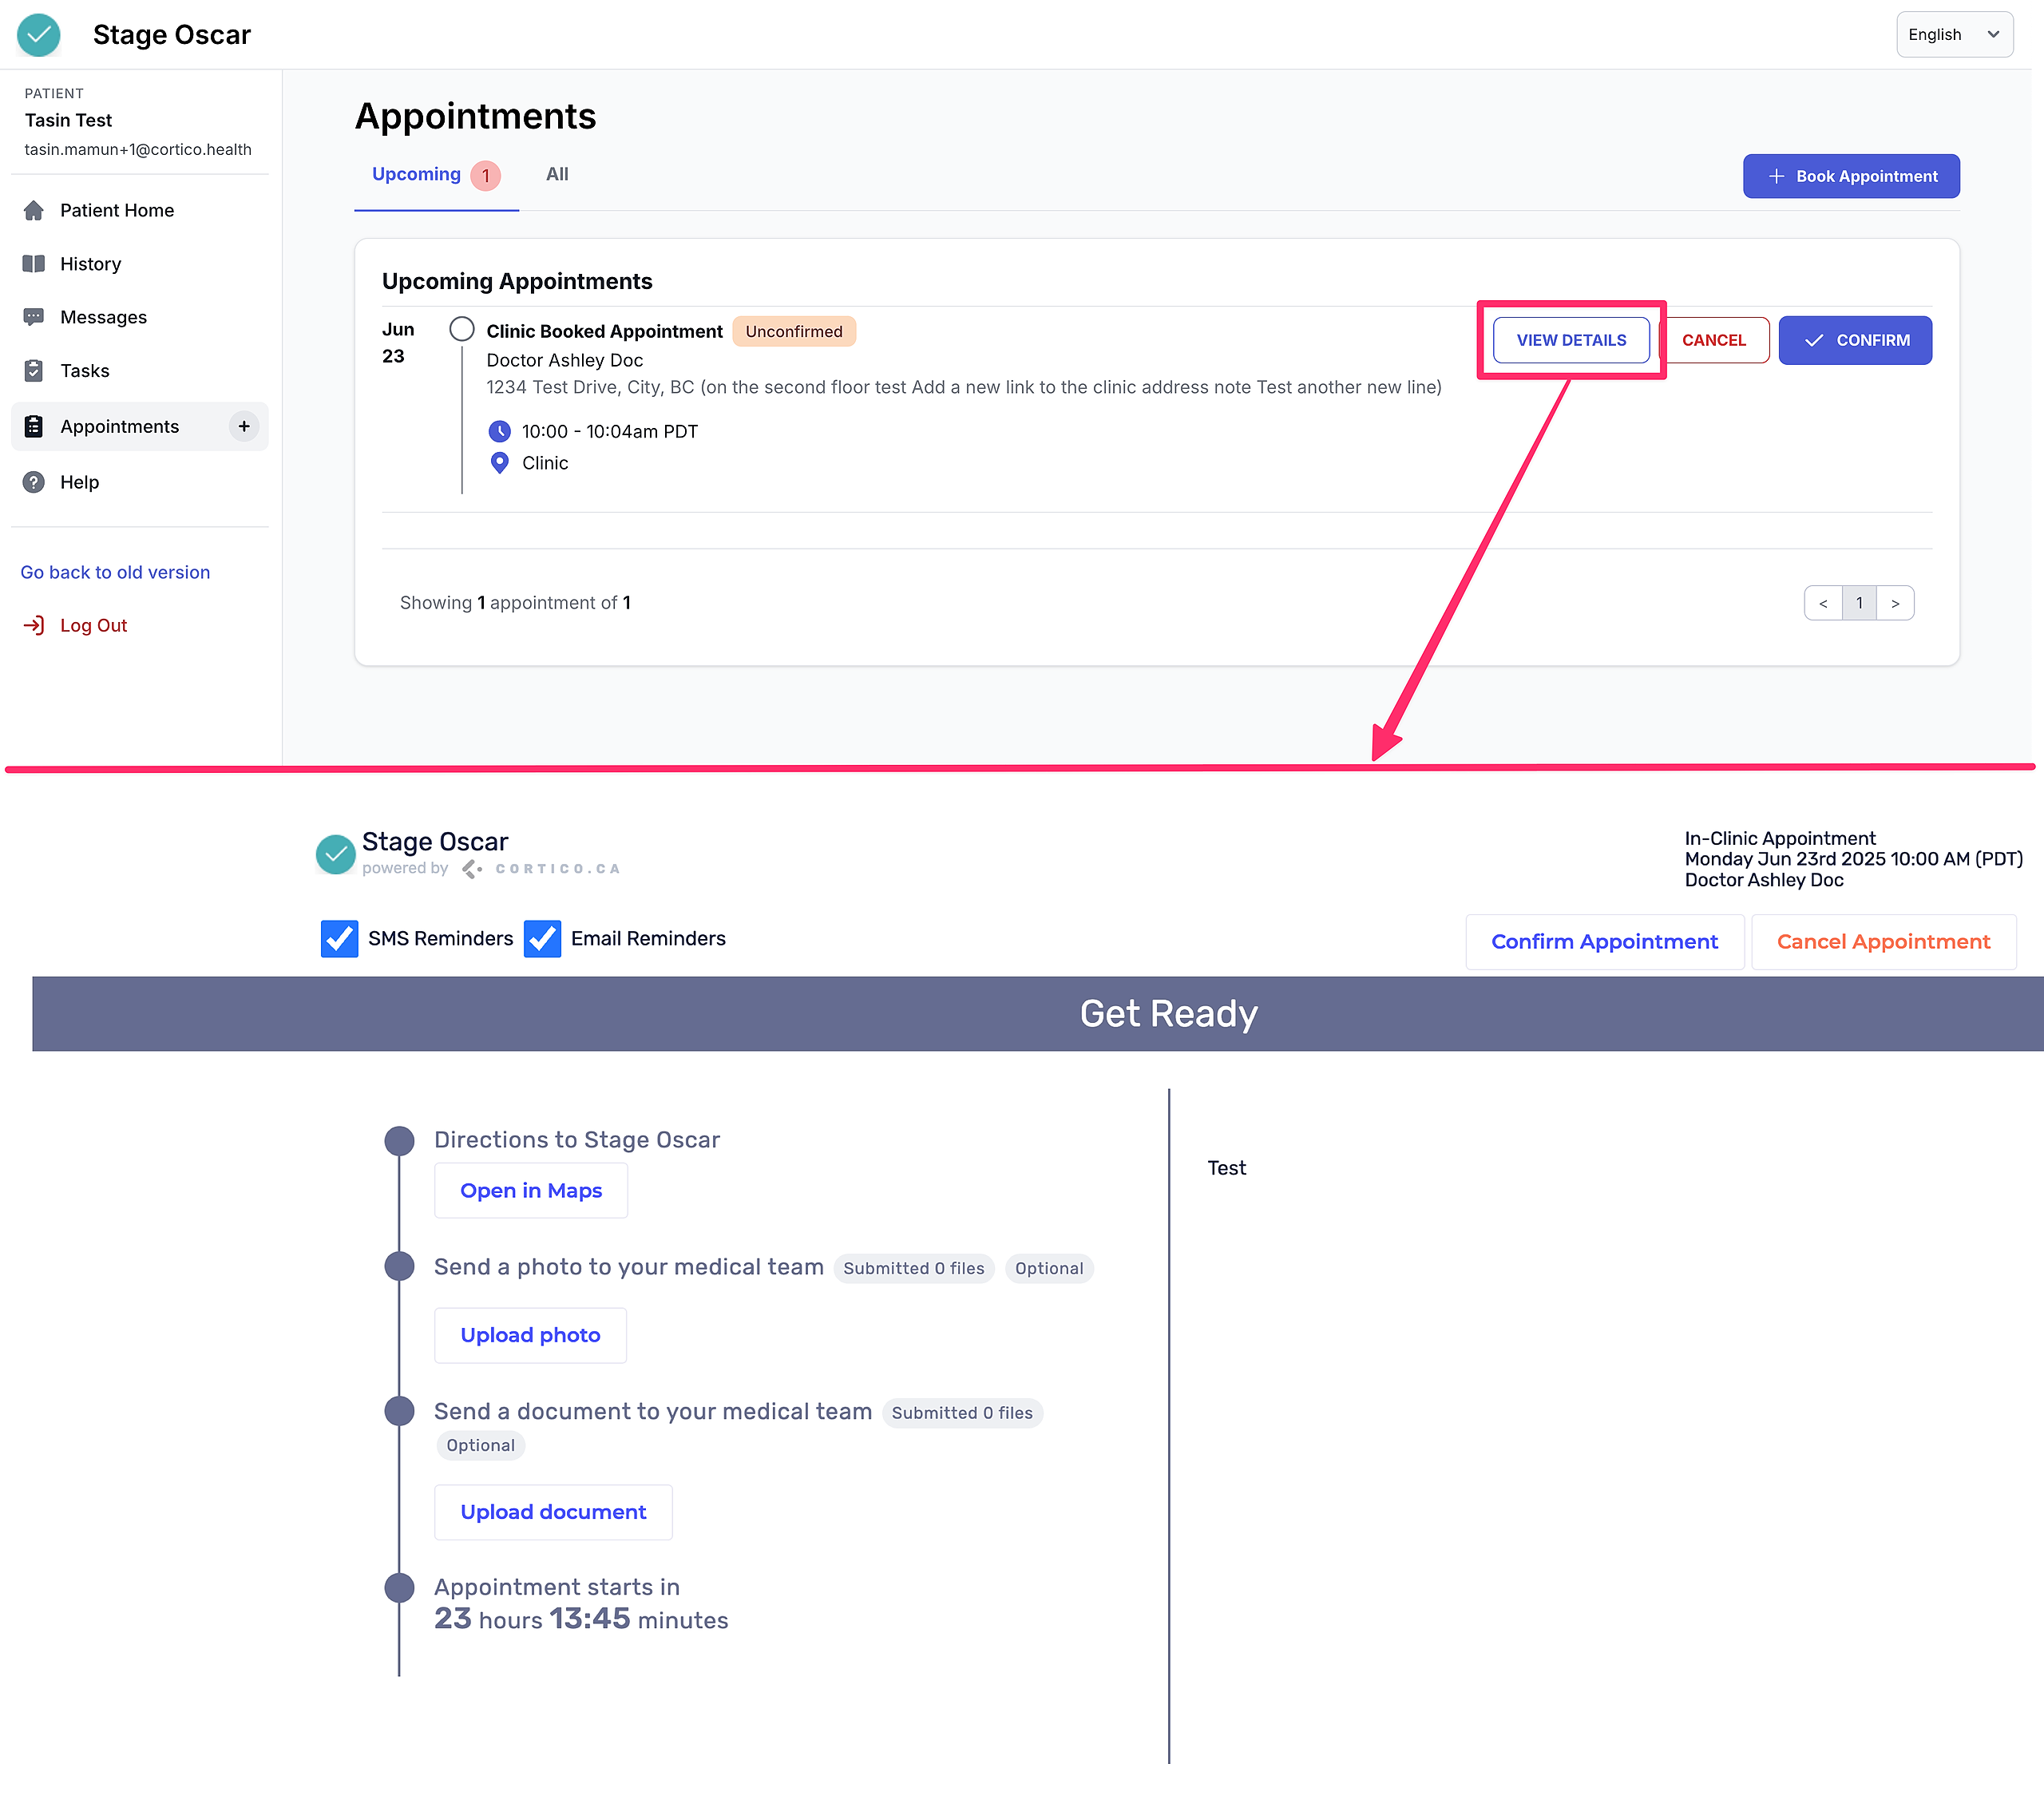
Task: Open History via its book icon
Action: coord(34,264)
